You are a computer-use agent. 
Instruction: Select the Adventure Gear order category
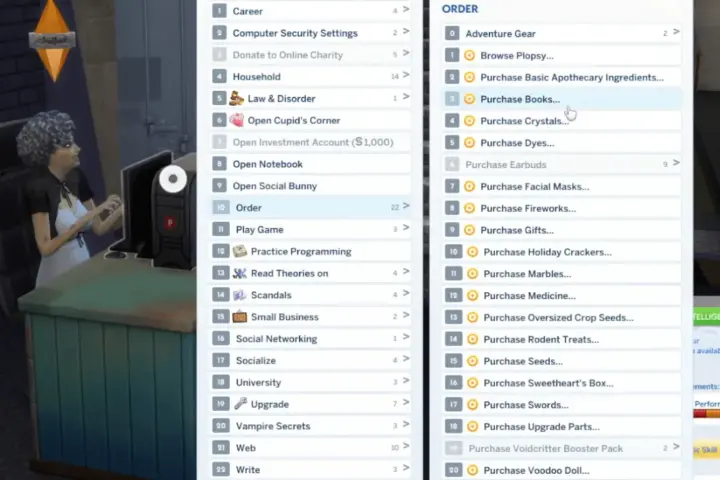562,34
